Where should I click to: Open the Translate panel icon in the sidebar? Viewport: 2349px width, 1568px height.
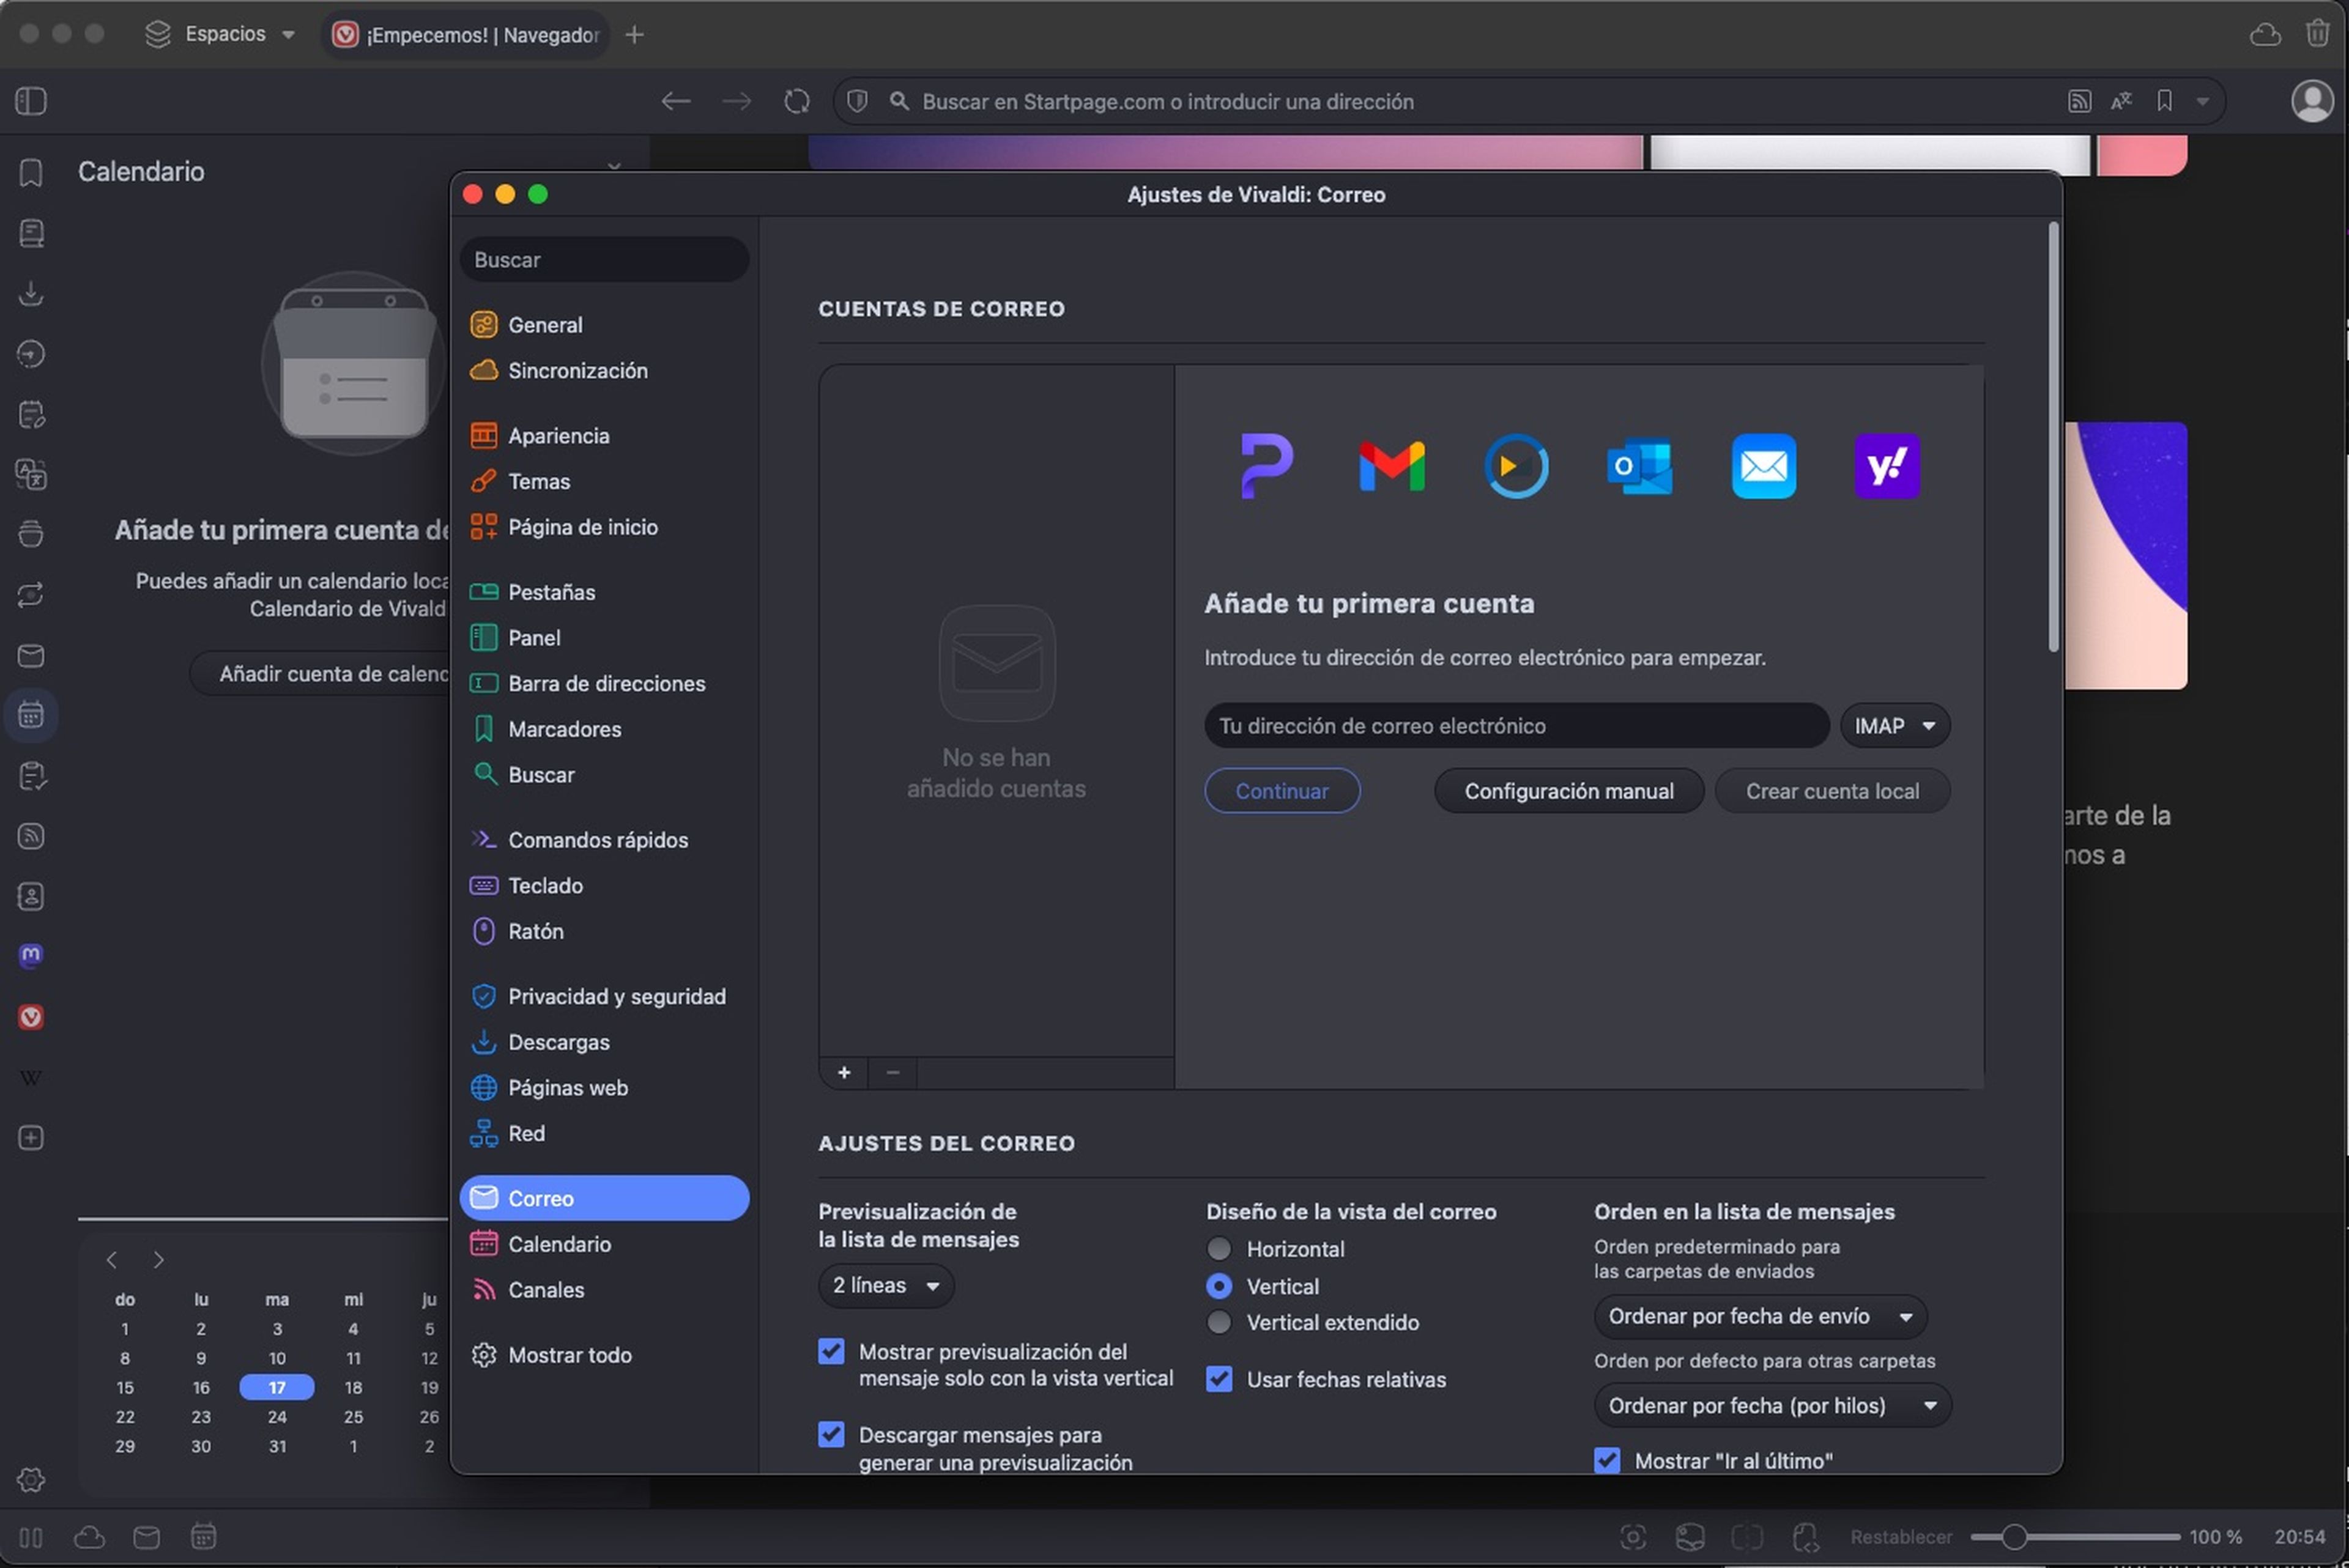[31, 474]
